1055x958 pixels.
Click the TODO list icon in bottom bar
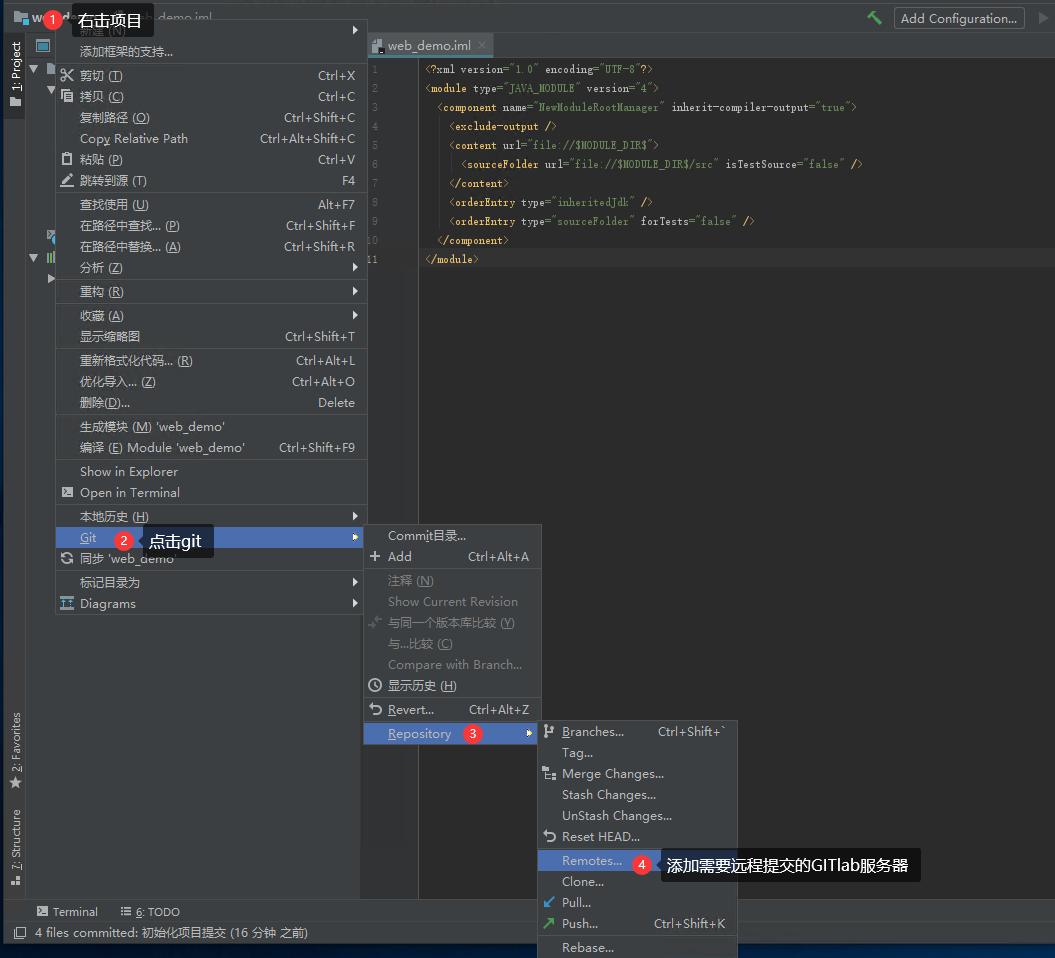coord(126,911)
